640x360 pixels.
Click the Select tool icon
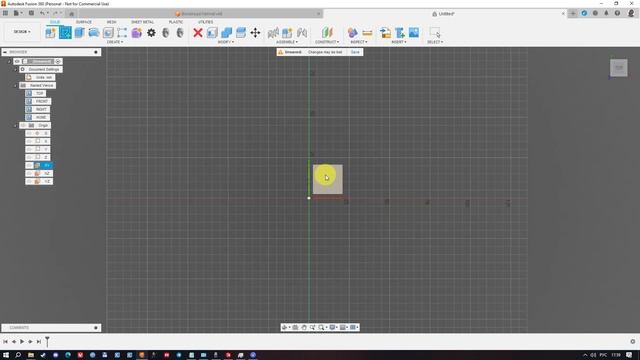point(435,33)
